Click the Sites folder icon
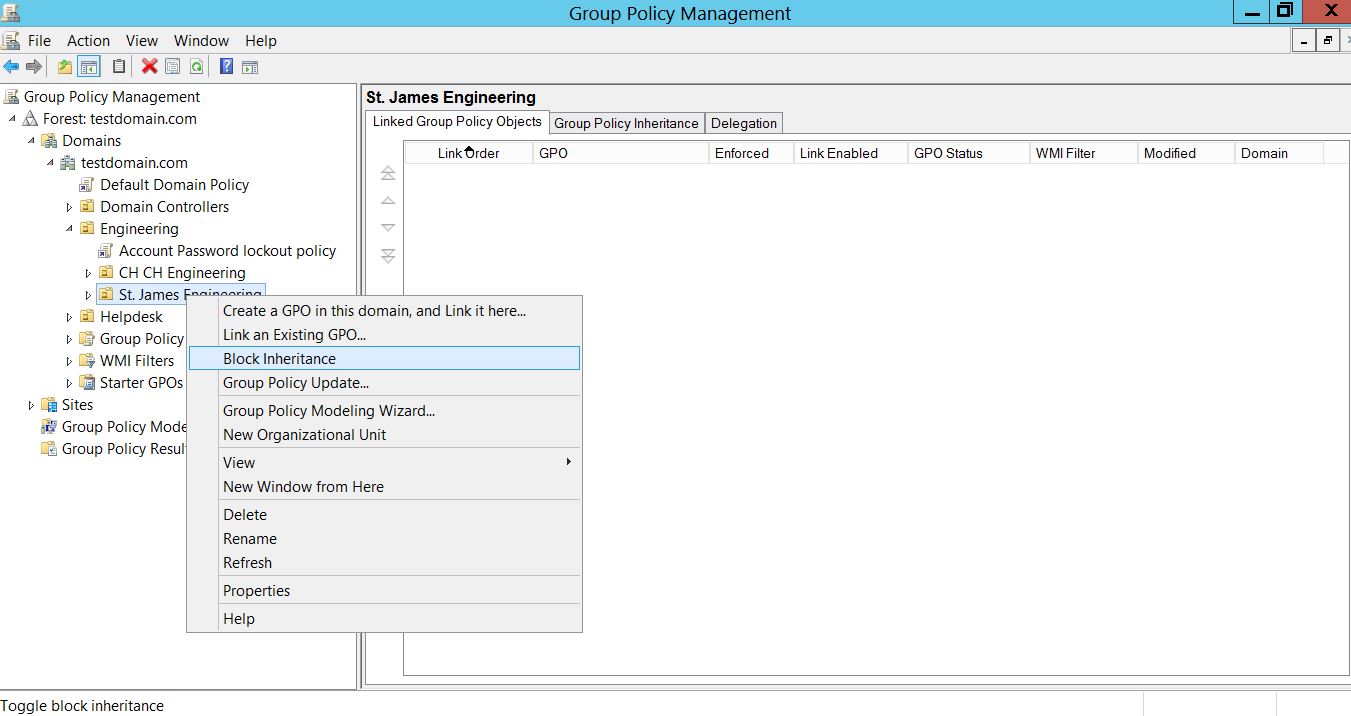The image size is (1351, 716). (x=50, y=405)
